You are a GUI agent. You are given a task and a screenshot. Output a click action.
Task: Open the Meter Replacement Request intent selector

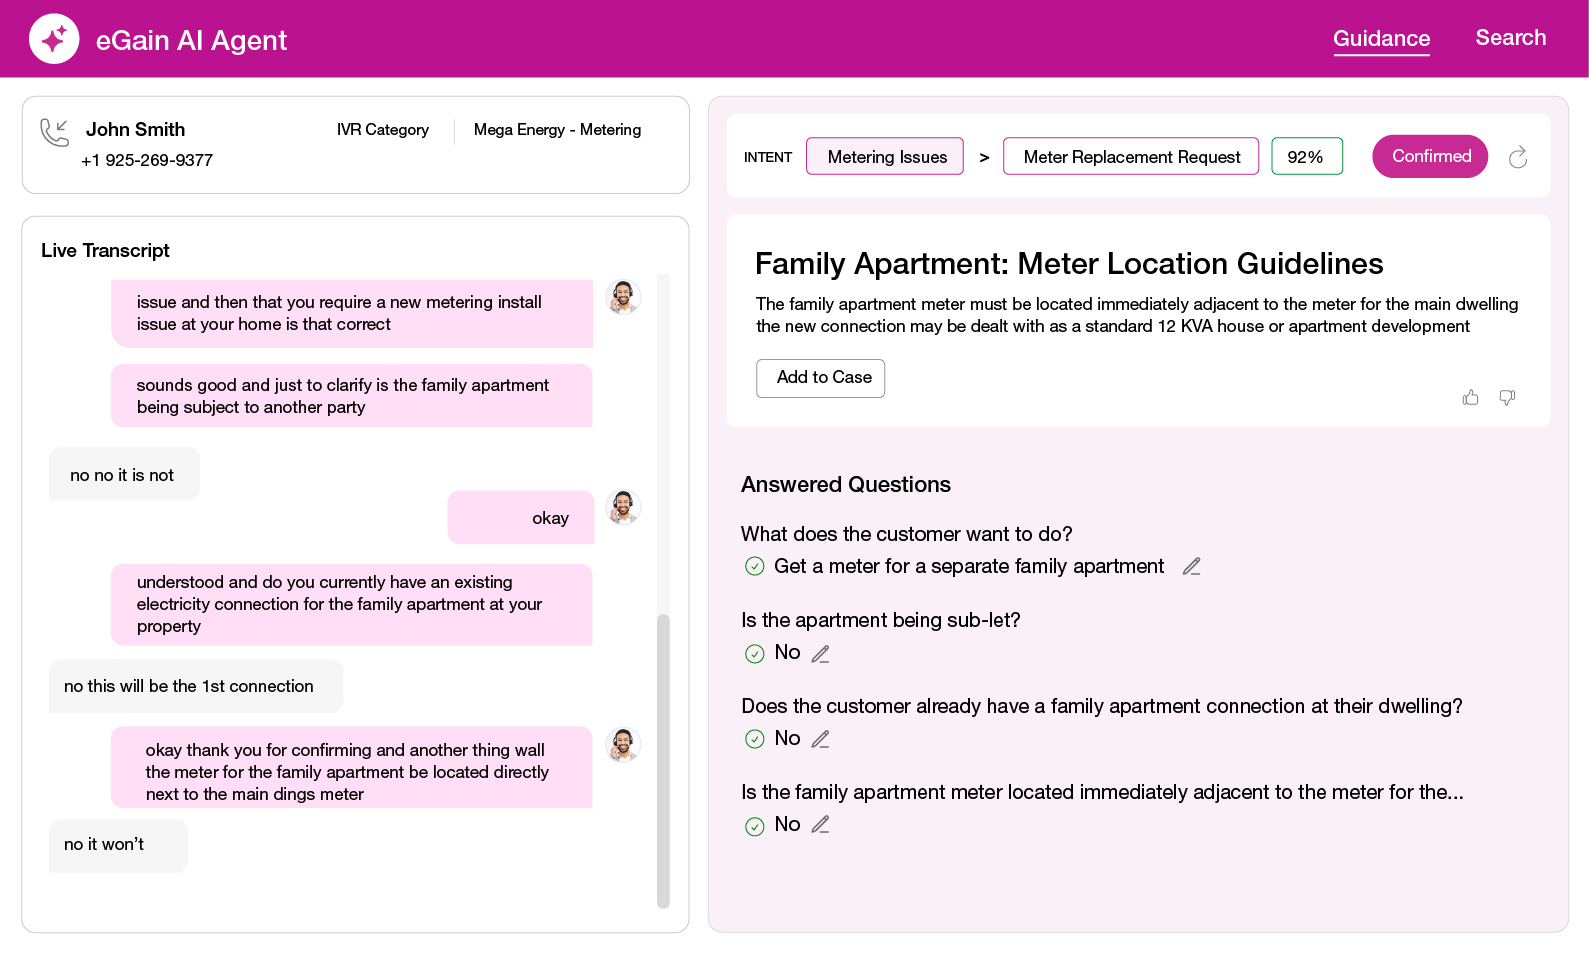coord(1130,157)
